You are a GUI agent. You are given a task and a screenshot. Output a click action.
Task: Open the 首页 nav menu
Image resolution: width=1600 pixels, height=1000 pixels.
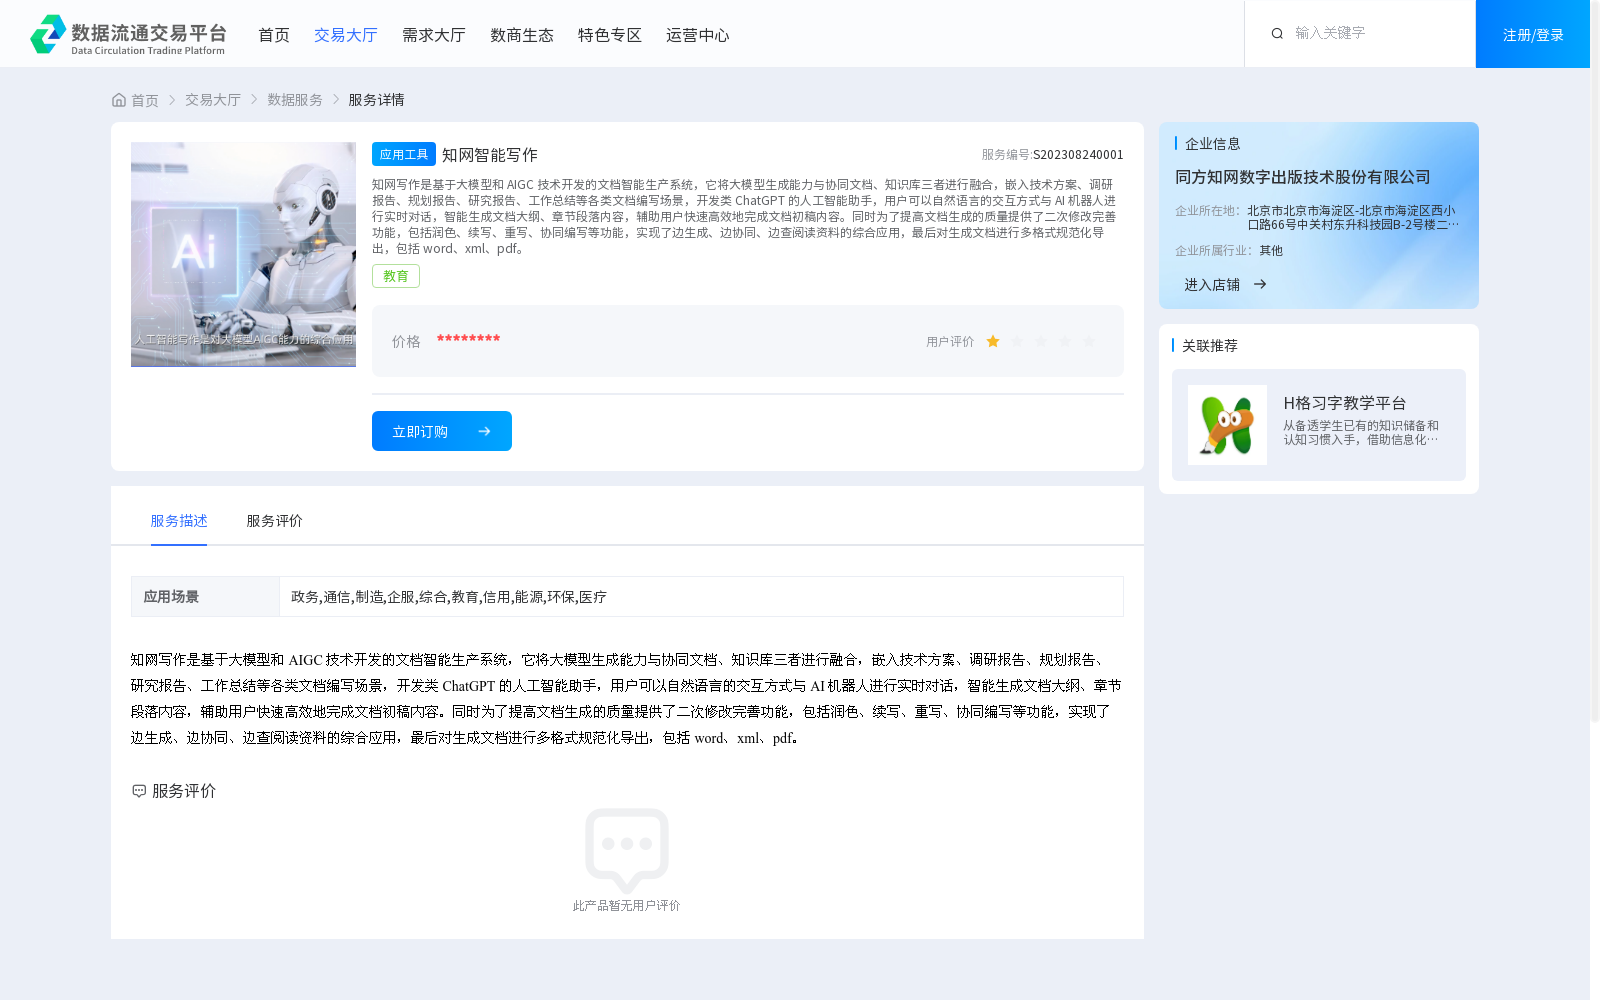[274, 35]
